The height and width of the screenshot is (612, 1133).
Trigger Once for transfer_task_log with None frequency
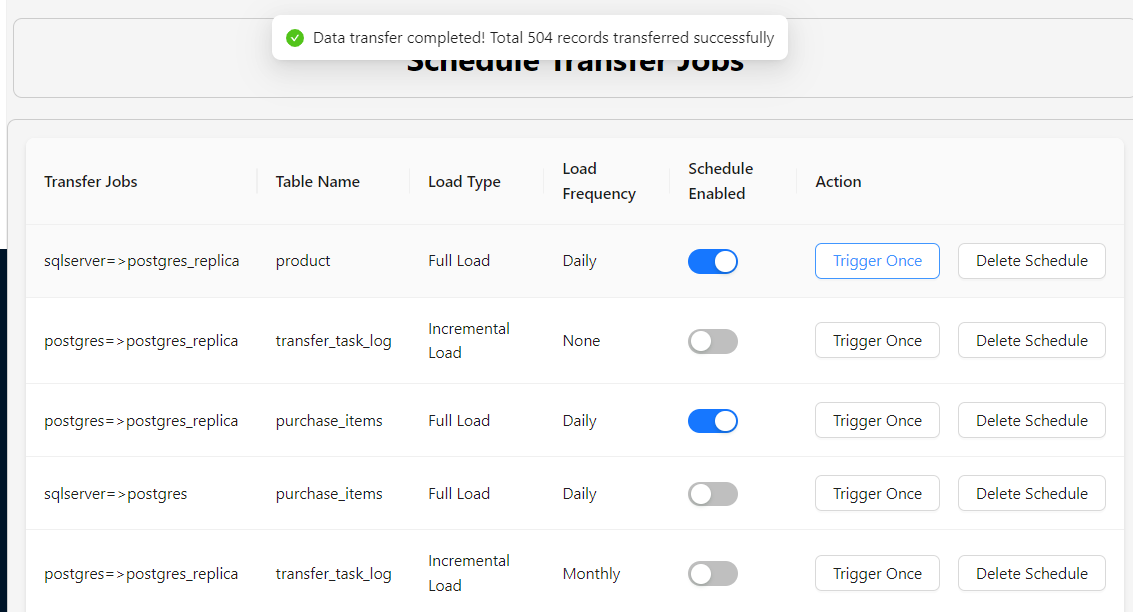pos(877,341)
